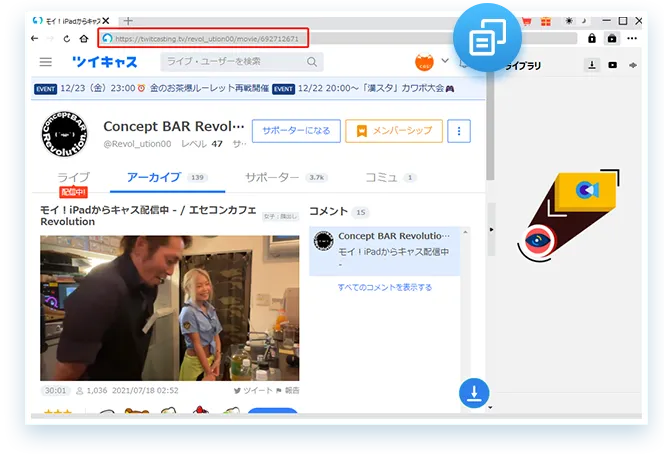The width and height of the screenshot is (664, 463).
Task: Open the Concept BAR Revolution profile avatar
Action: tap(64, 134)
